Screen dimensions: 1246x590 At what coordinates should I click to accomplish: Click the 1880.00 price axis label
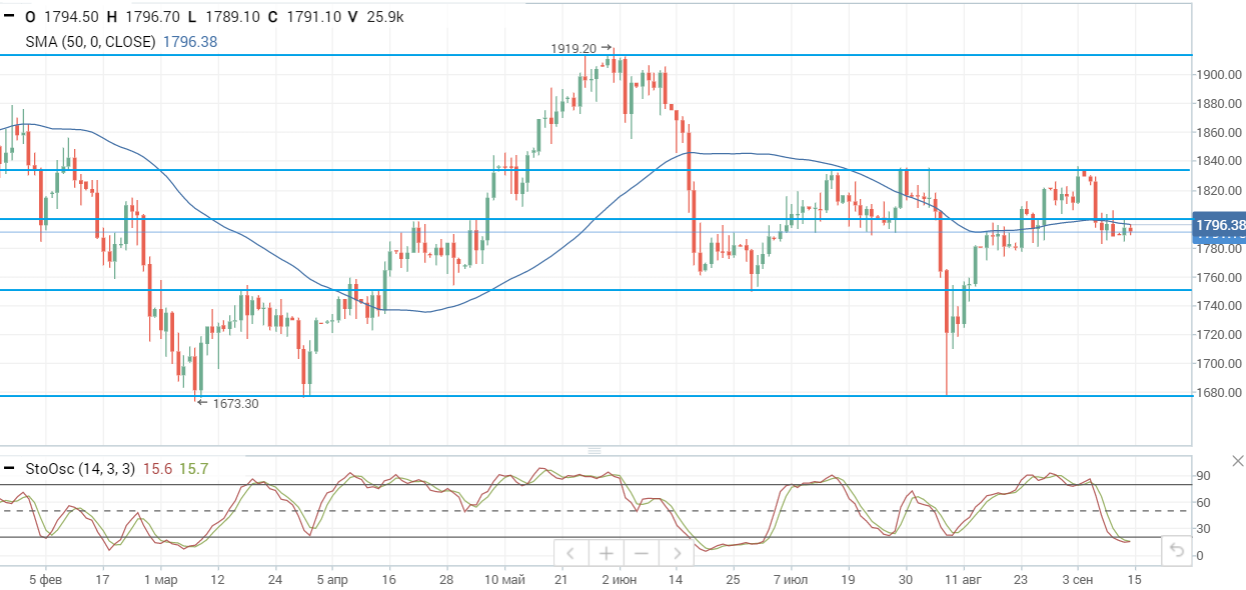point(1219,104)
